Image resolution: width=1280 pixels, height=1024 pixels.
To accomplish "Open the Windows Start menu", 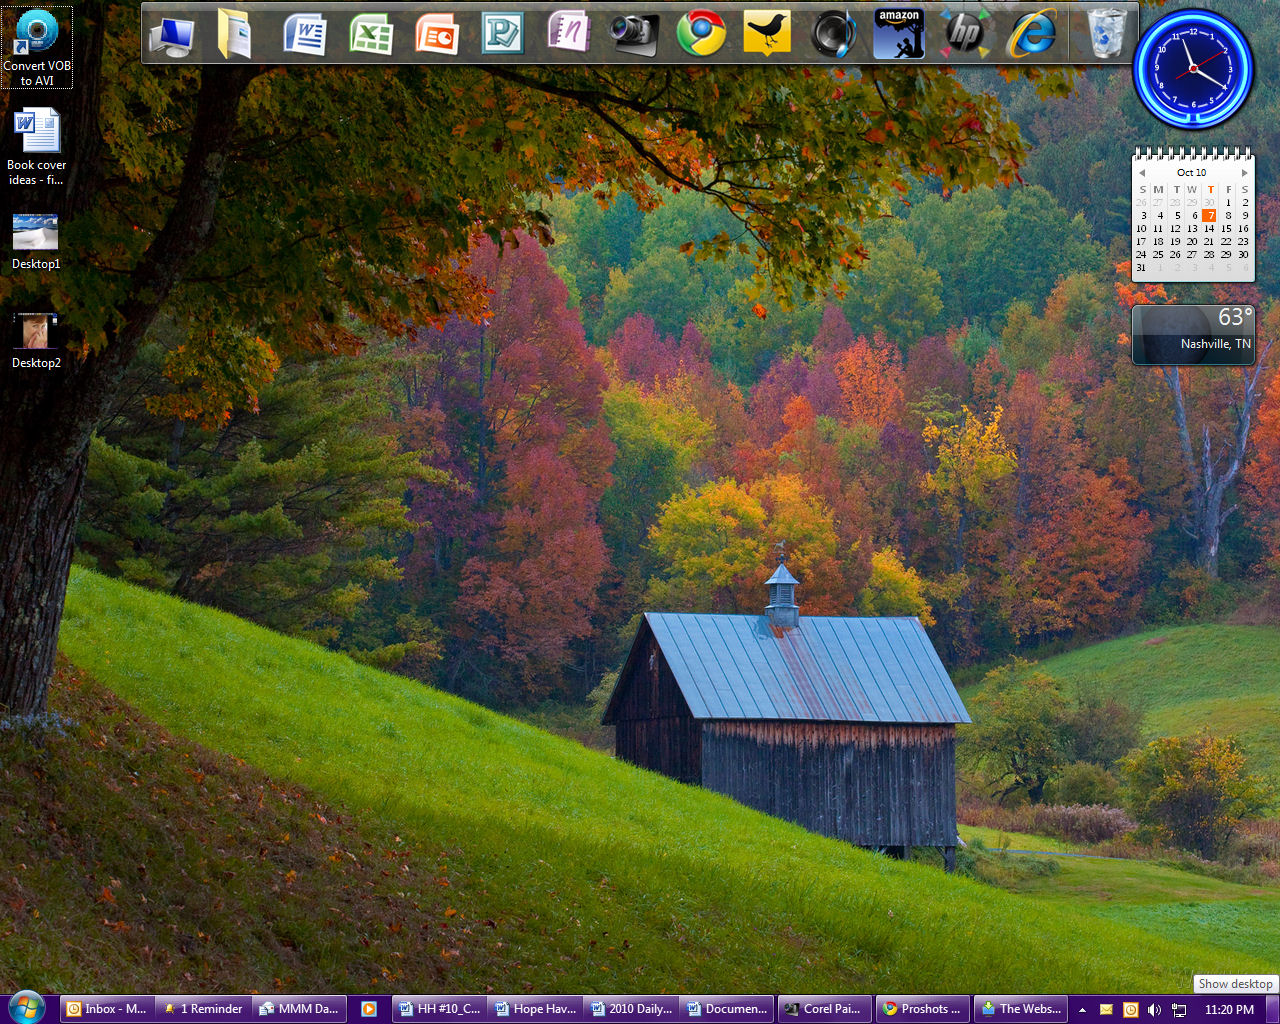I will coord(26,1008).
